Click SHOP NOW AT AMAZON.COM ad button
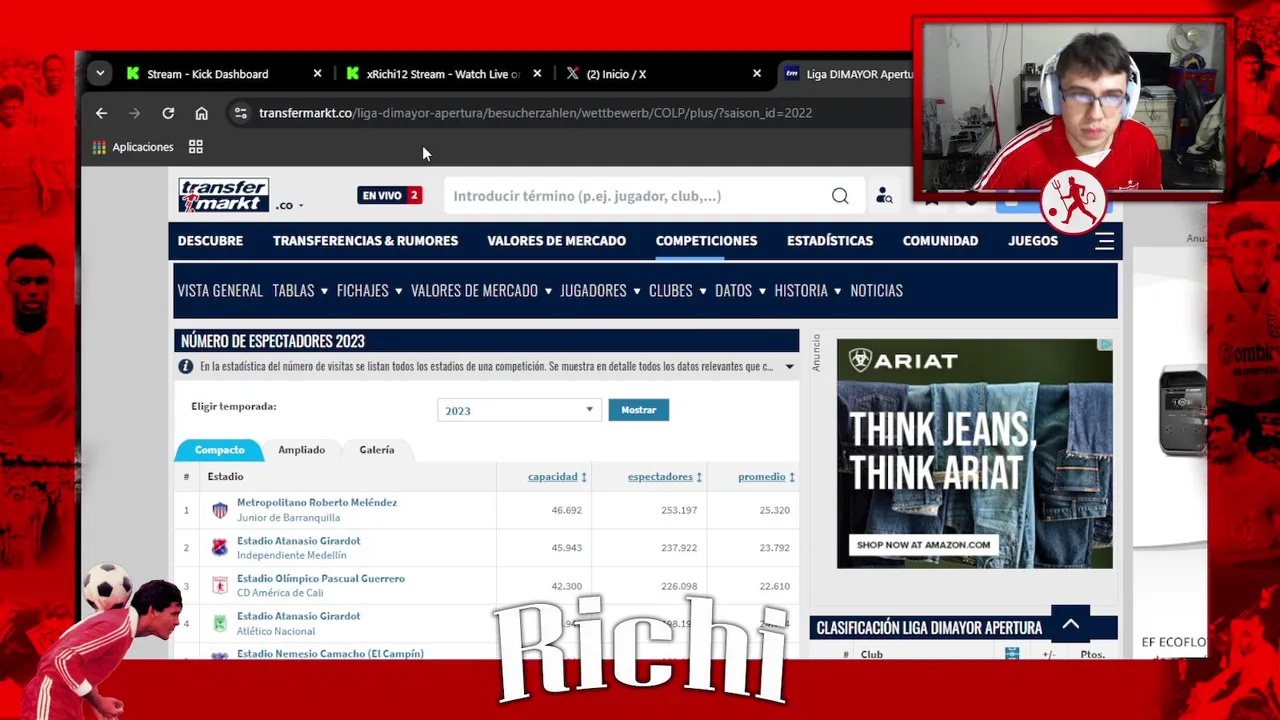Image resolution: width=1280 pixels, height=720 pixels. tap(923, 545)
